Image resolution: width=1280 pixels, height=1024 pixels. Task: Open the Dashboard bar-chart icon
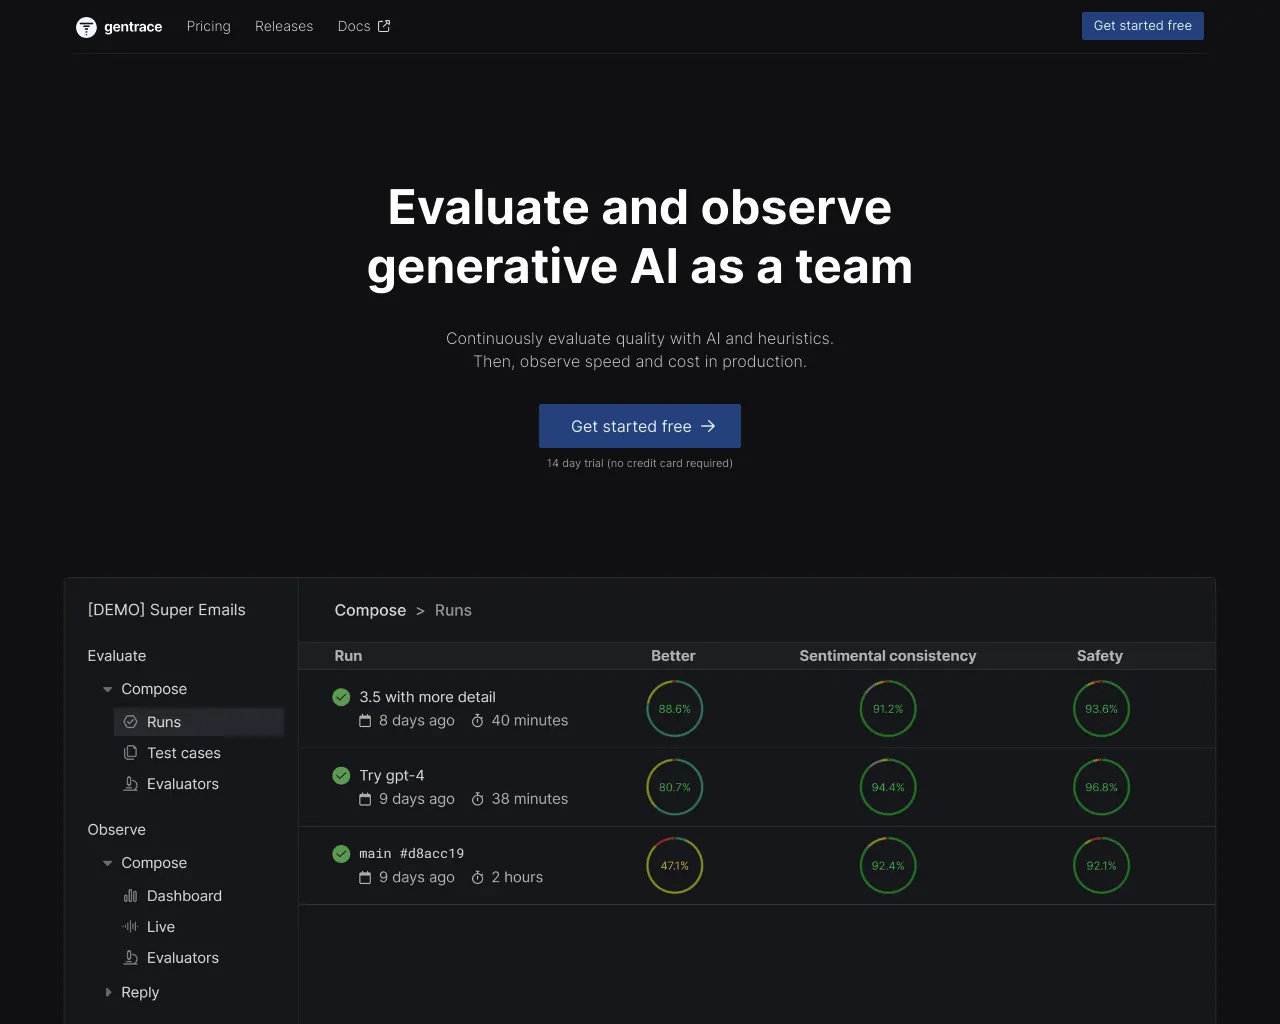click(131, 895)
